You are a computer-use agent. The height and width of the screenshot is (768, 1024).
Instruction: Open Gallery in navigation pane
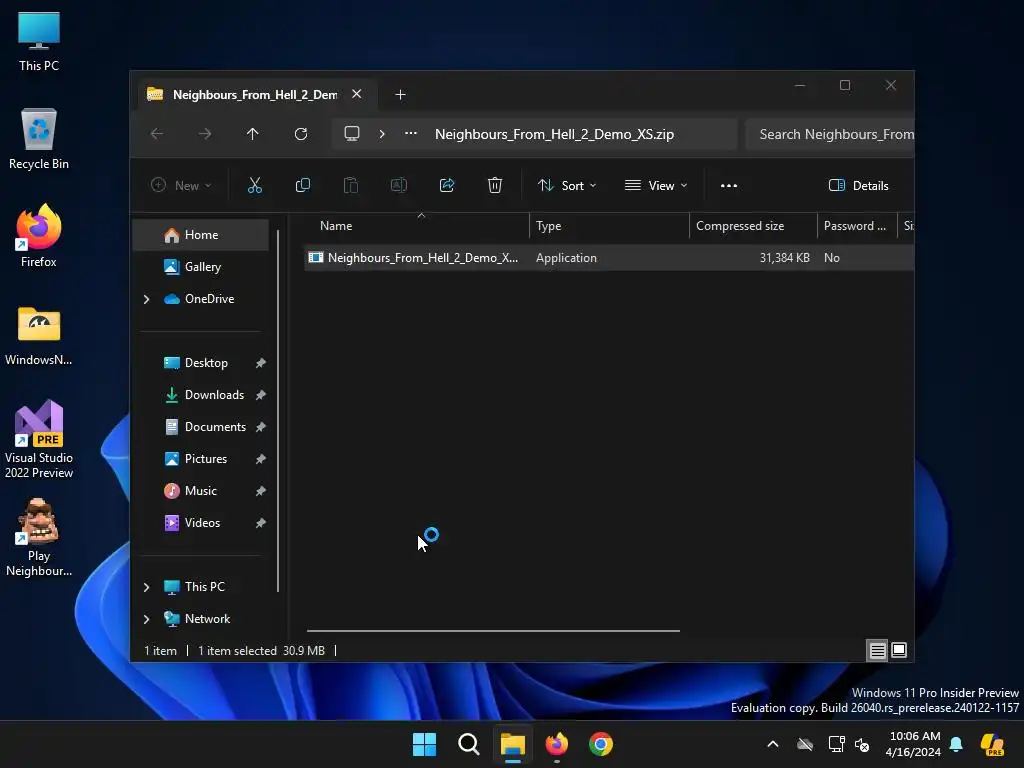tap(201, 267)
